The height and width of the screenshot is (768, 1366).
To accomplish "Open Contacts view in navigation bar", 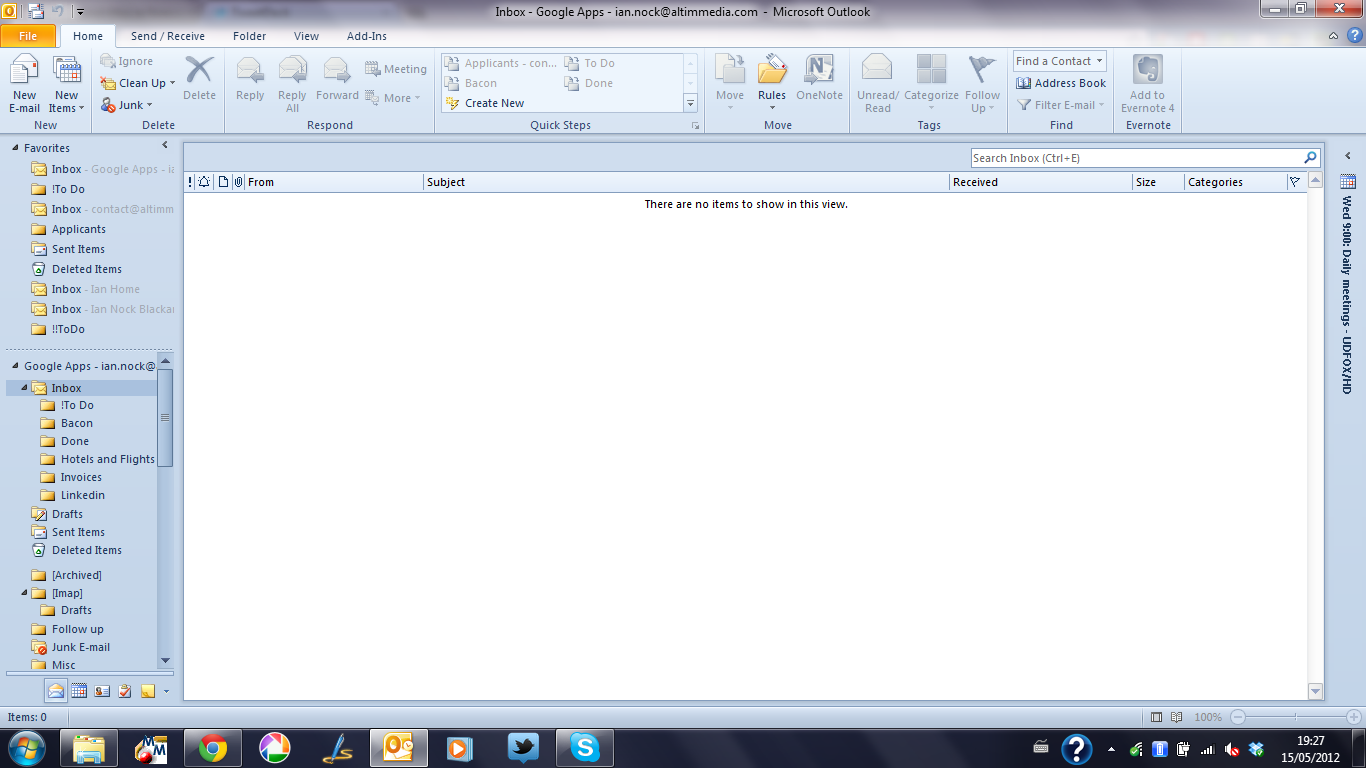I will pos(102,690).
